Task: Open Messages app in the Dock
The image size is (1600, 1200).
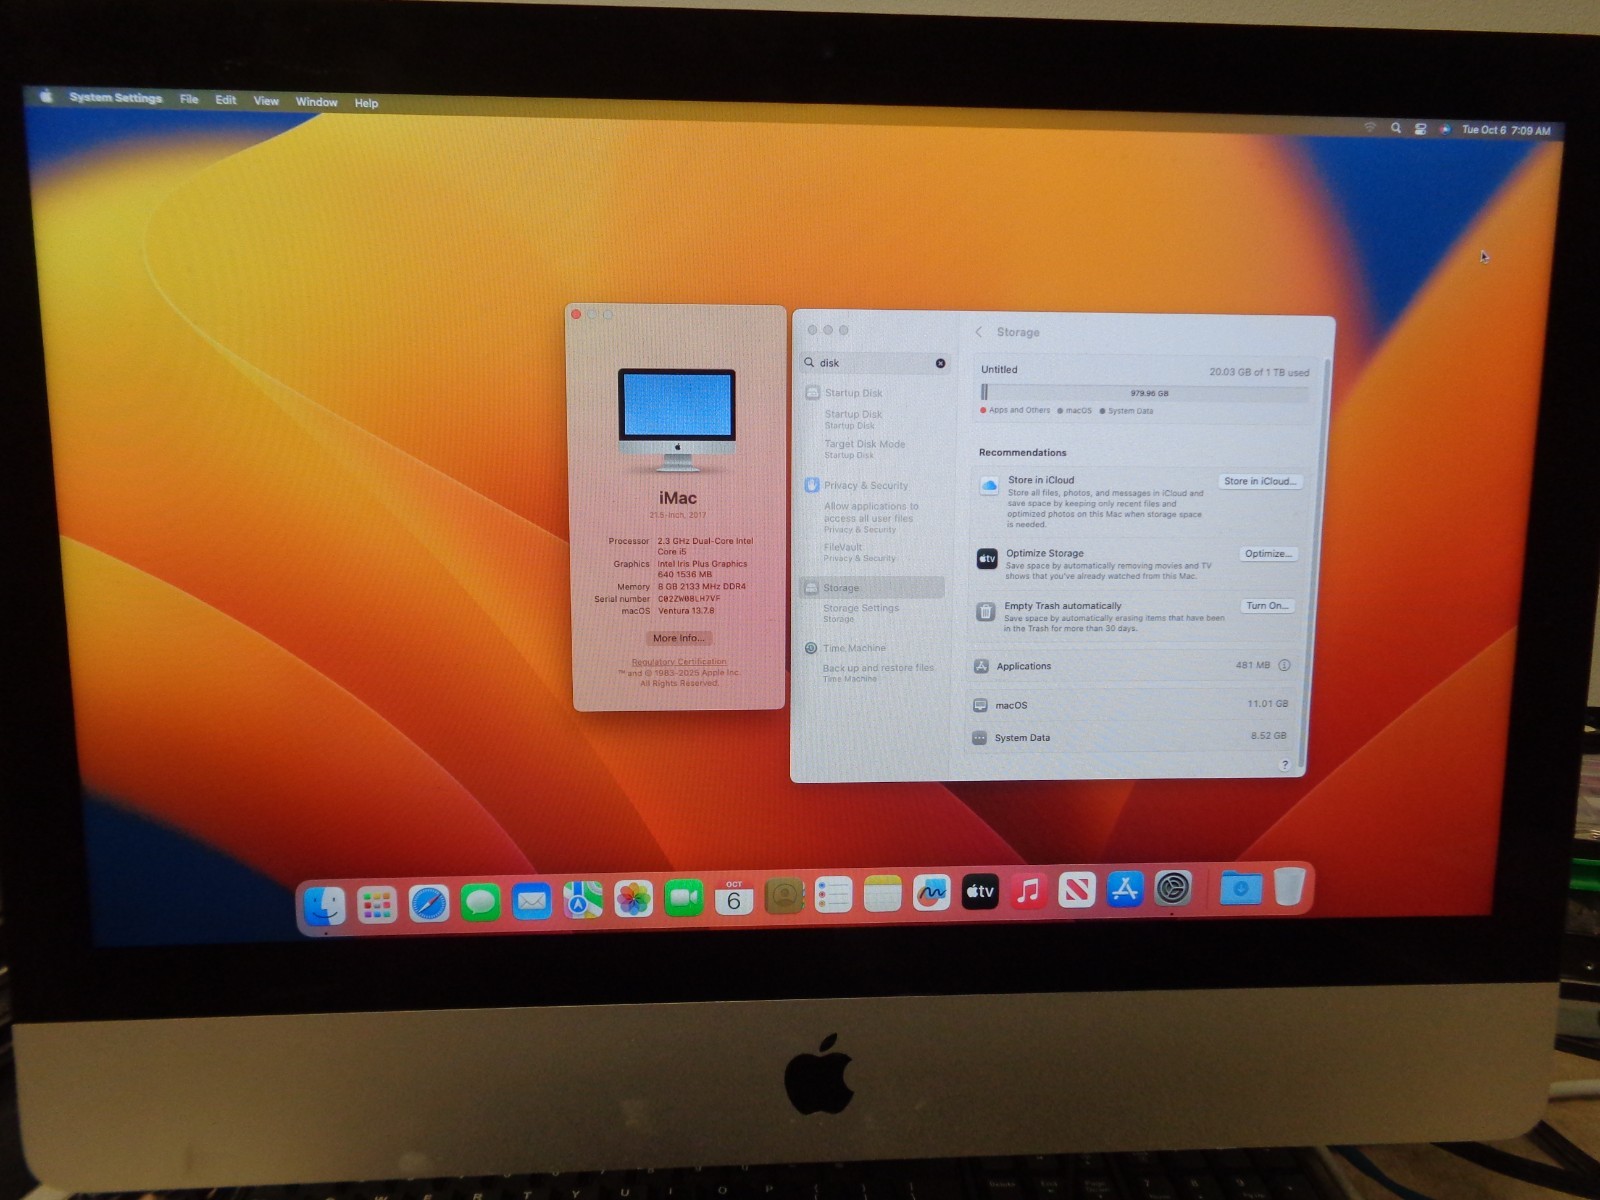Action: tap(481, 903)
